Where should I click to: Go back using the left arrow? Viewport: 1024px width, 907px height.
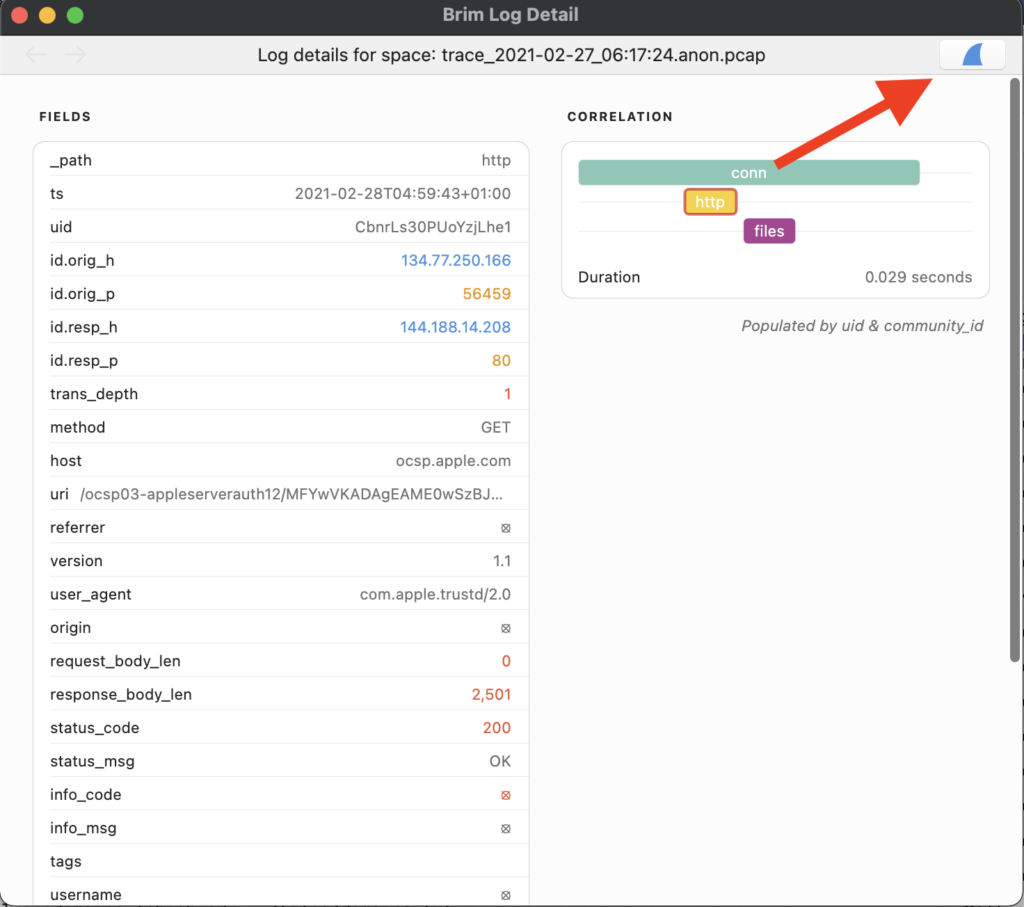point(36,55)
